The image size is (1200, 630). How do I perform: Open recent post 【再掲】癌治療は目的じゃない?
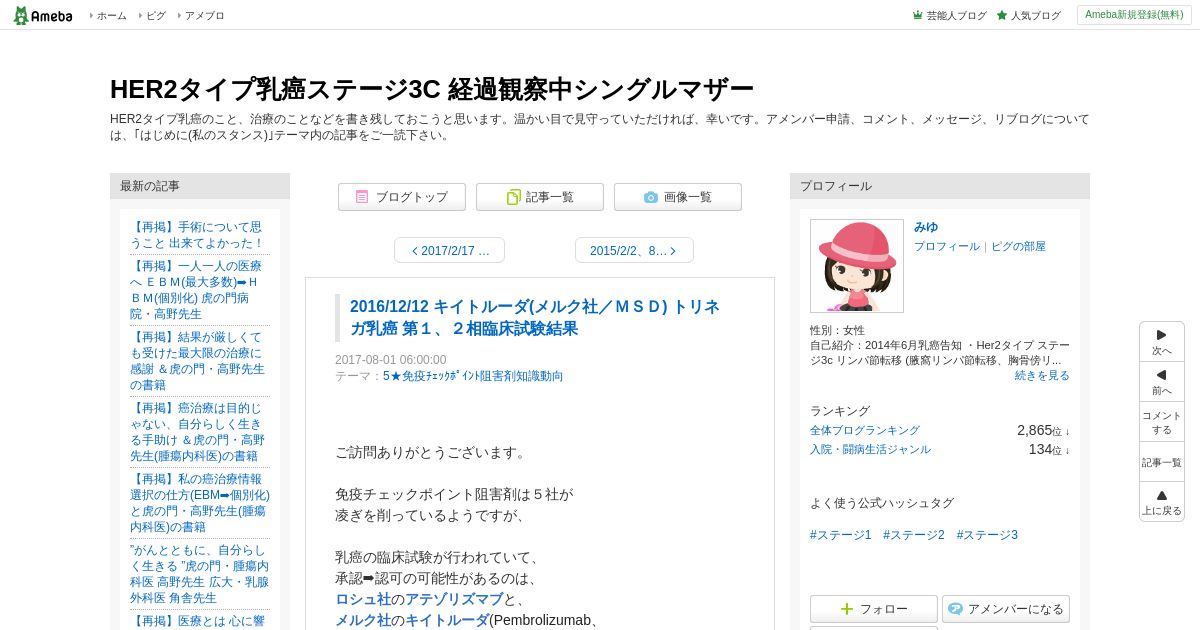pyautogui.click(x=198, y=432)
